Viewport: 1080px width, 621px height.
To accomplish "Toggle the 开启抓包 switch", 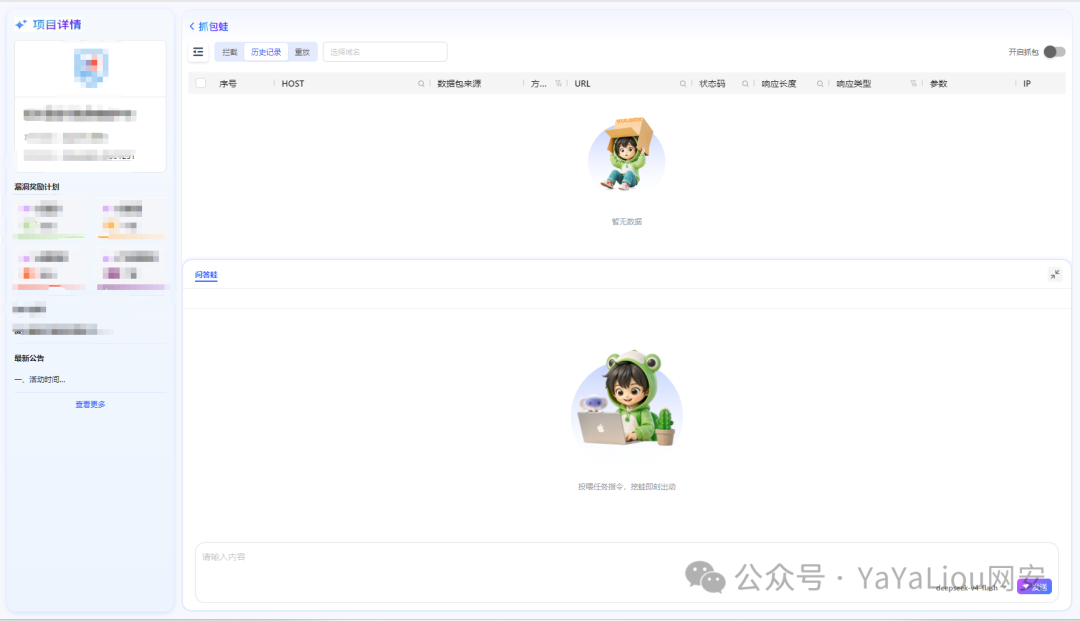I will 1054,52.
